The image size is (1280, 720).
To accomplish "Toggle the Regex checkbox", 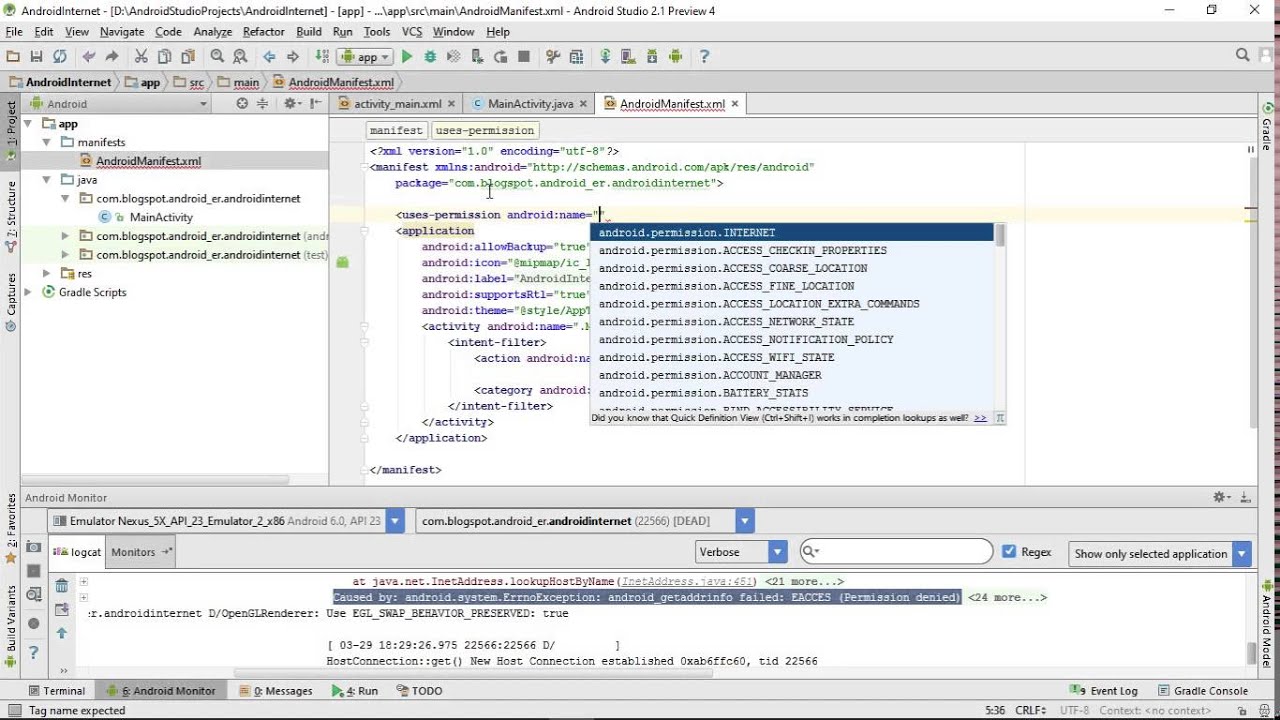I will tap(1009, 551).
